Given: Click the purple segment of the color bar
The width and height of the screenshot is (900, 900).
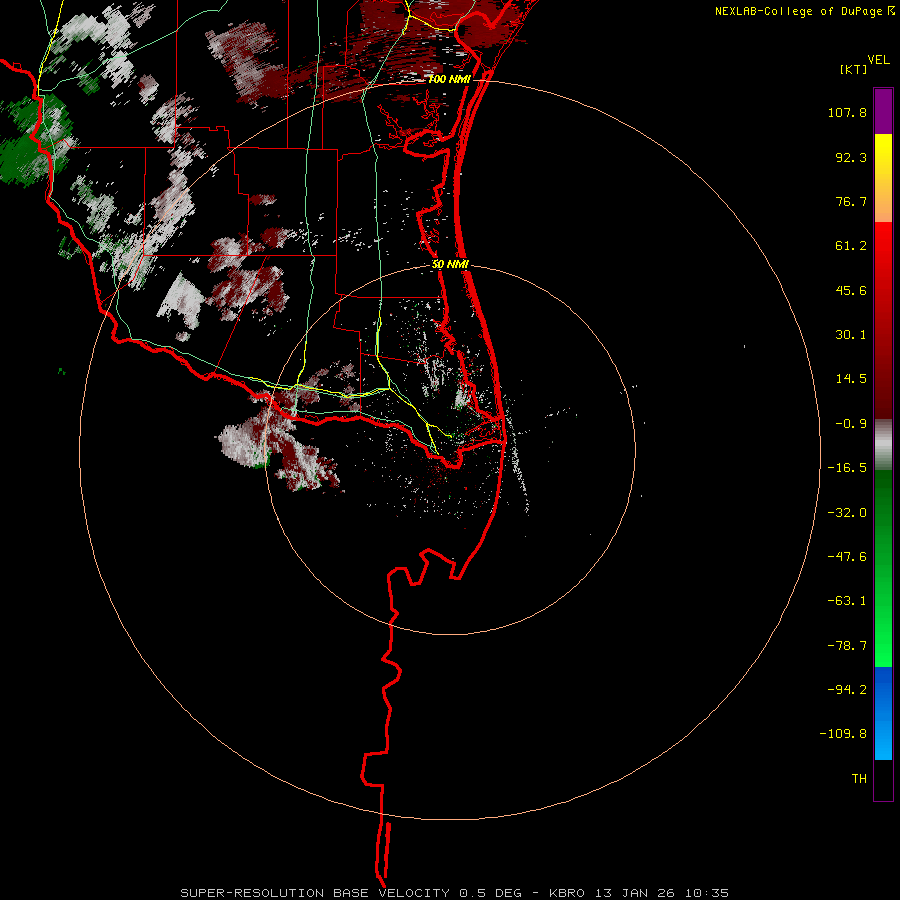Looking at the screenshot, I should point(883,111).
